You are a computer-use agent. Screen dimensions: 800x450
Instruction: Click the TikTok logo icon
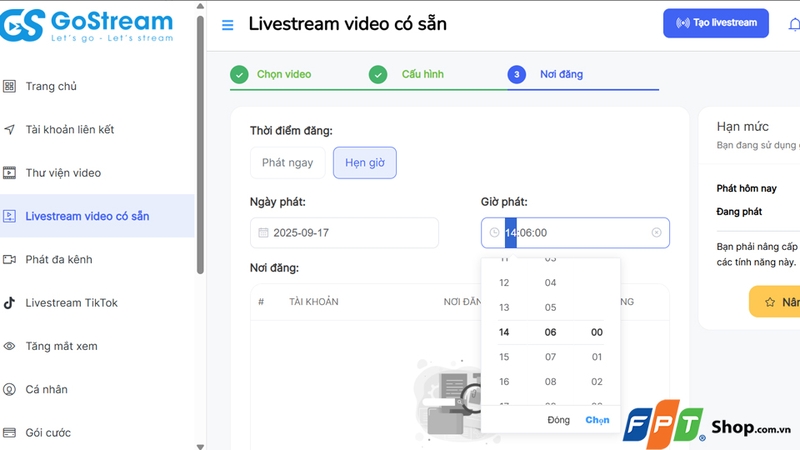pos(9,303)
